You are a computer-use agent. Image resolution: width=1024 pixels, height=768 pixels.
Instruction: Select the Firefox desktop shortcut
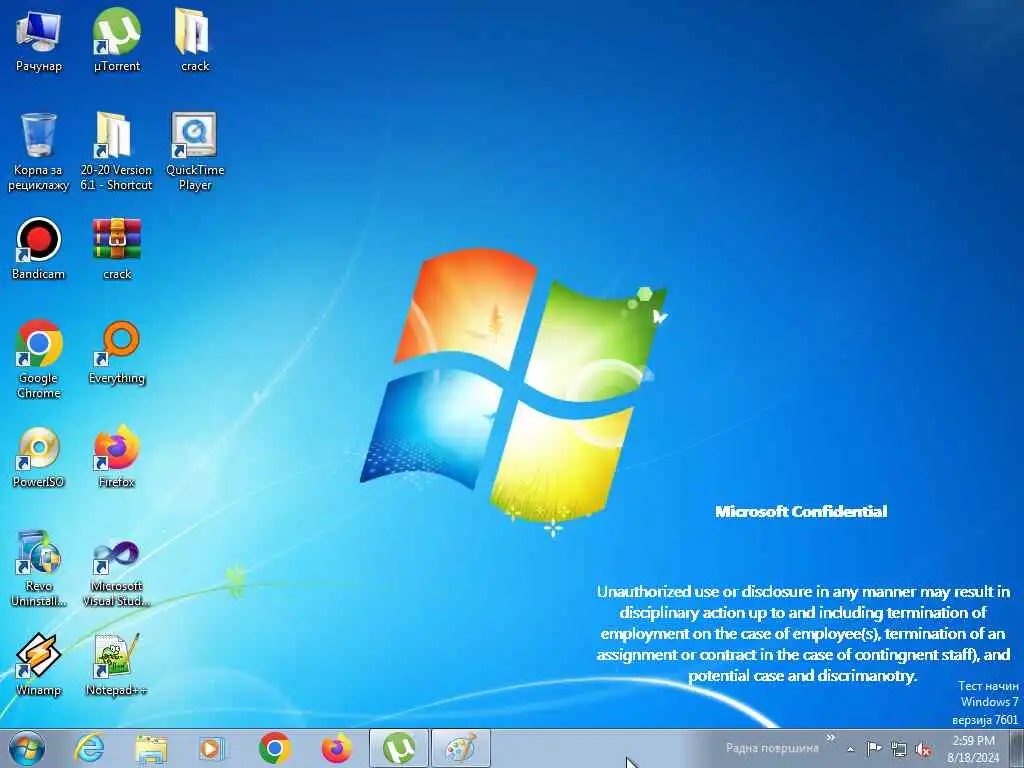coord(117,457)
